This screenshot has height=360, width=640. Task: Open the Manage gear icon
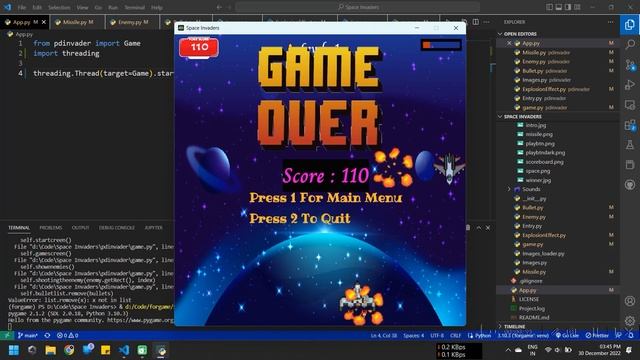click(x=630, y=320)
